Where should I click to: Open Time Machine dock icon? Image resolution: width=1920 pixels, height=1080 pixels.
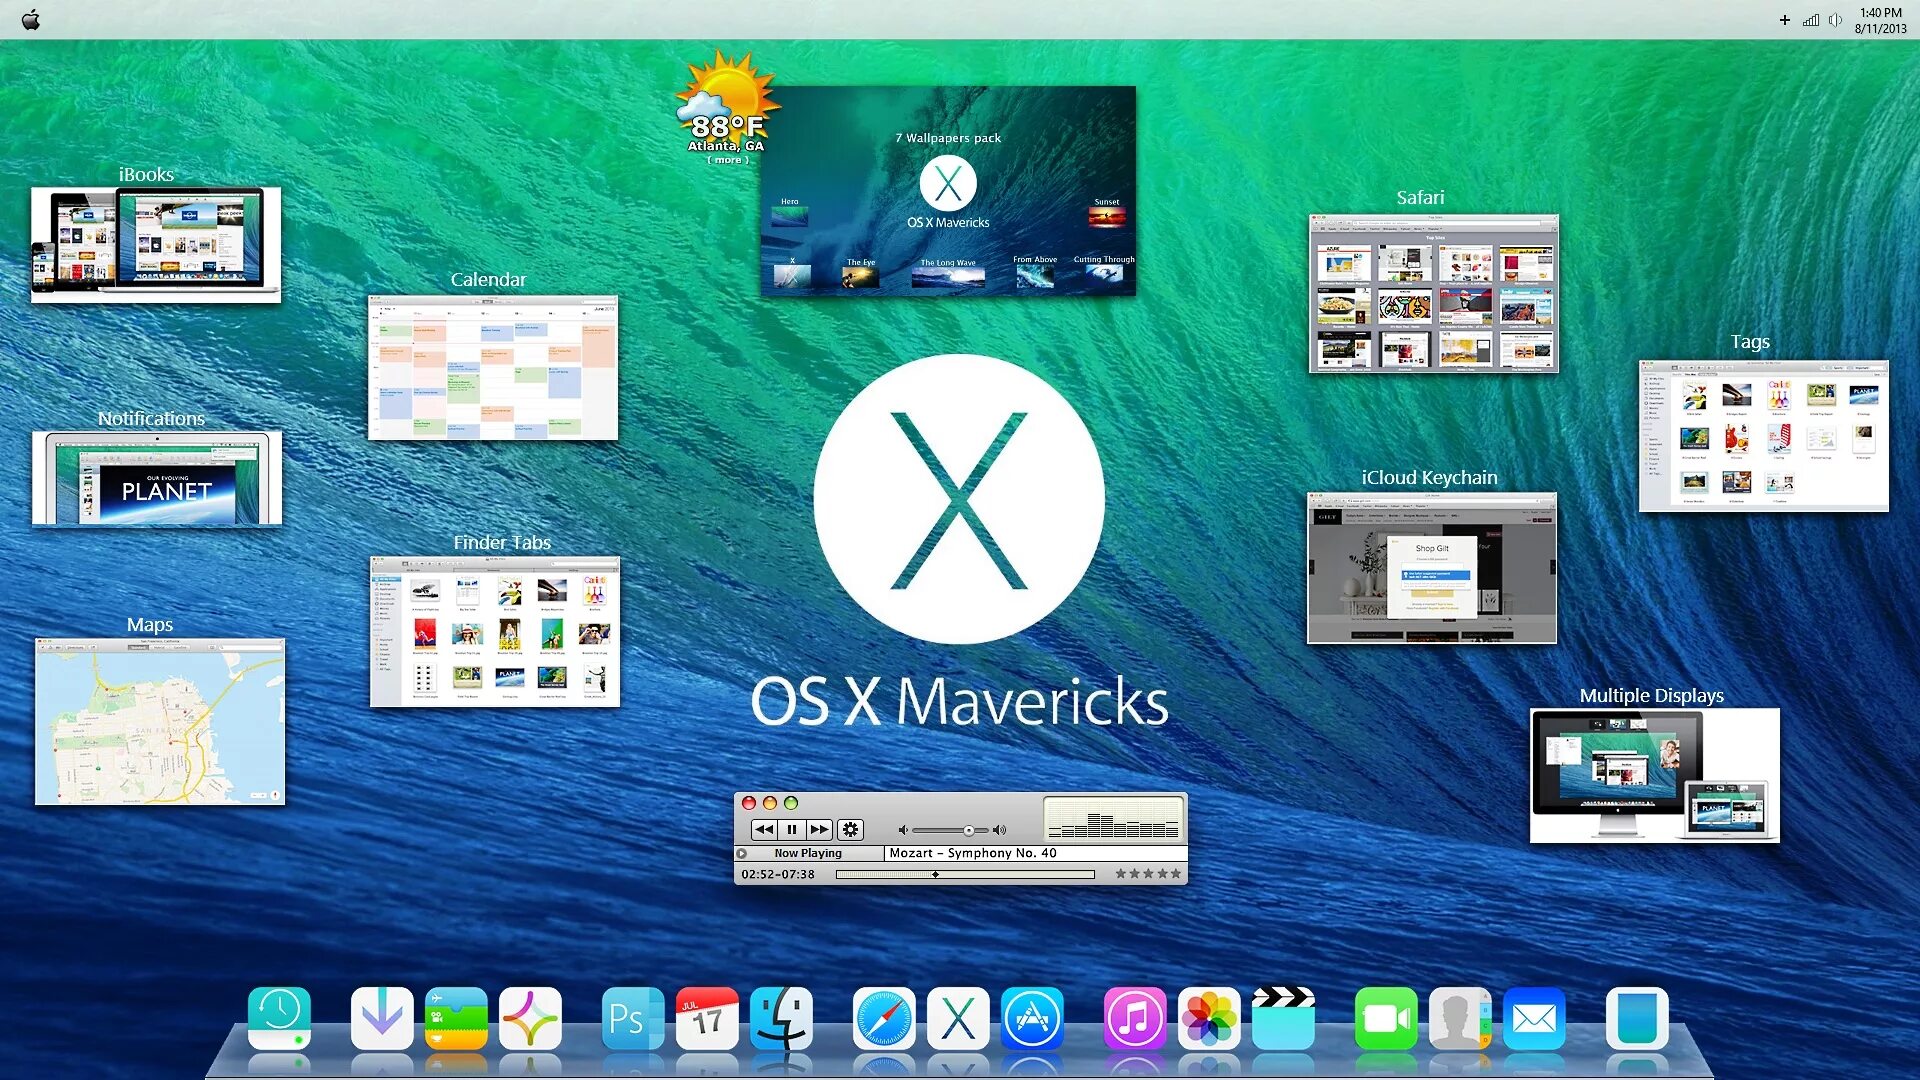point(279,1019)
